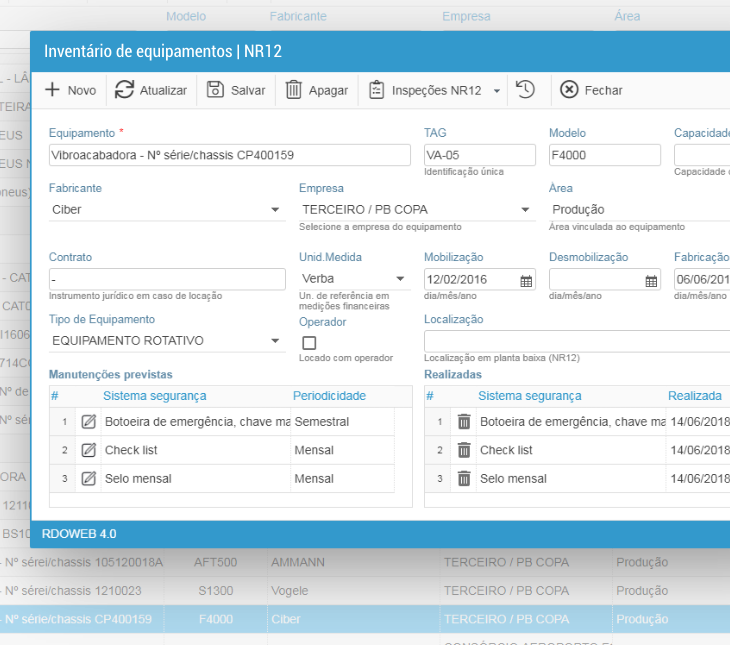This screenshot has width=730, height=645.
Task: Select the Semestral periodicity cell
Action: [342, 421]
